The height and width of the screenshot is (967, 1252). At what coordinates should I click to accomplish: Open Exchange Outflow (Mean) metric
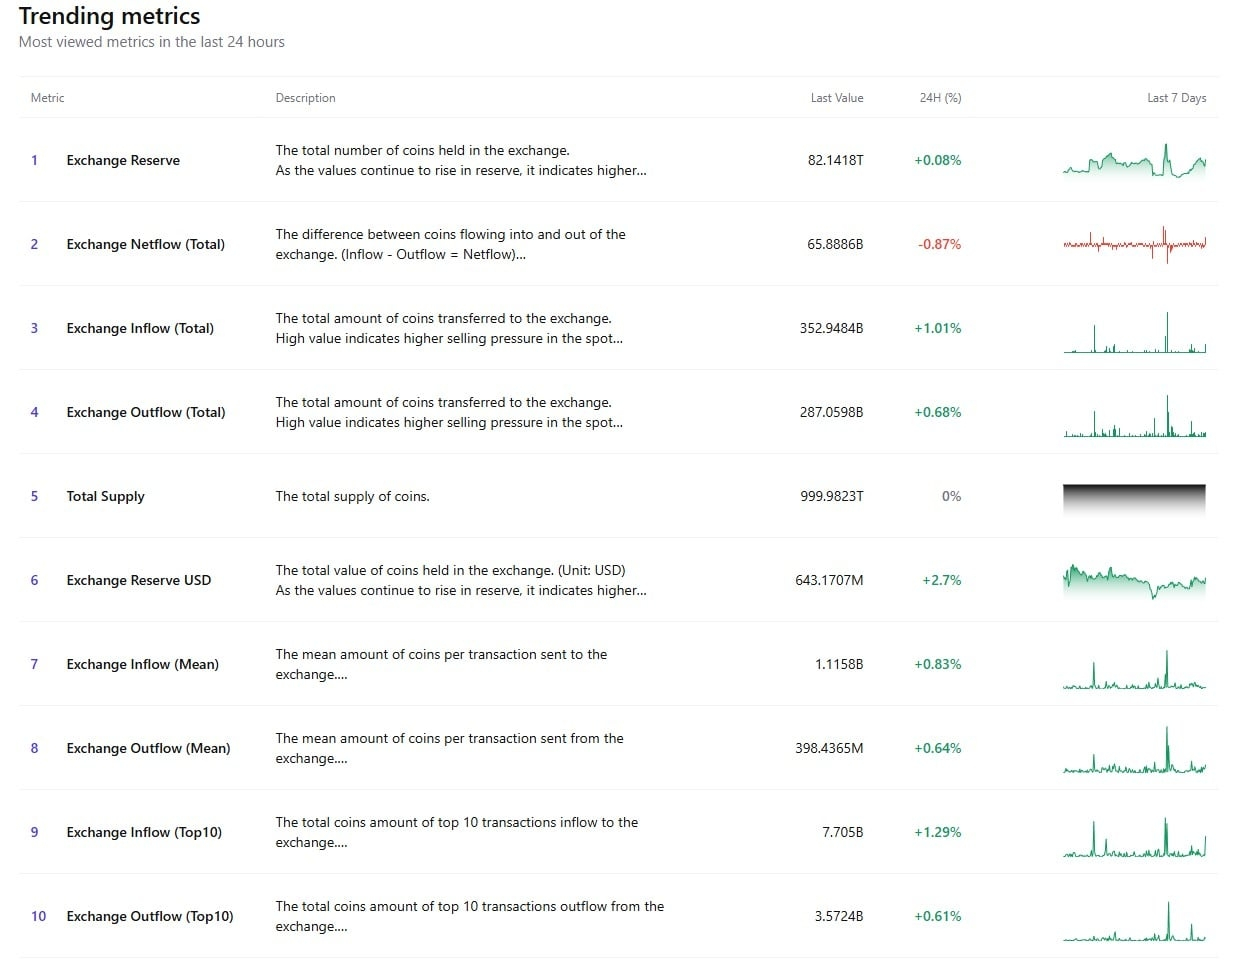(148, 748)
